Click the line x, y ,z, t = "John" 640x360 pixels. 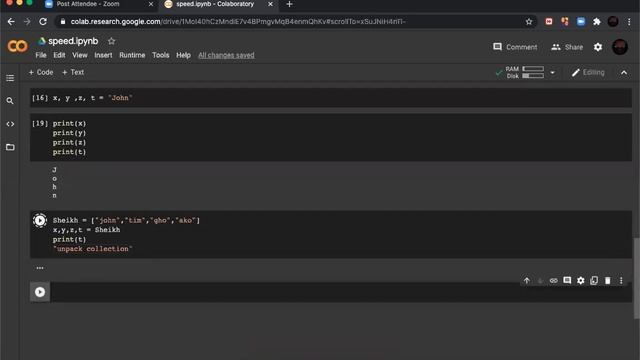[93, 98]
